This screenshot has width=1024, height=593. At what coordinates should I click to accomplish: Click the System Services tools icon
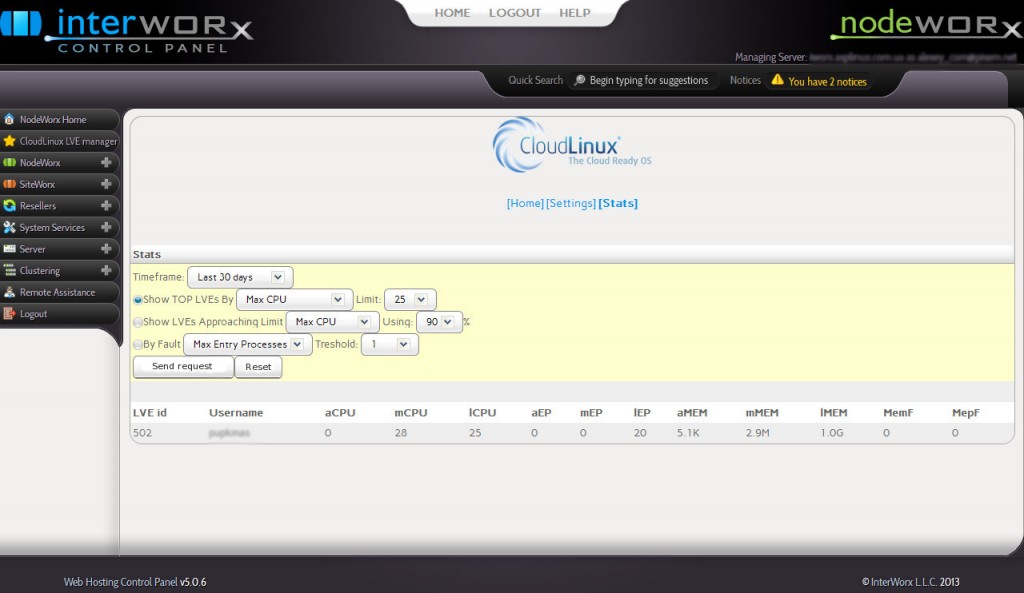pyautogui.click(x=9, y=227)
